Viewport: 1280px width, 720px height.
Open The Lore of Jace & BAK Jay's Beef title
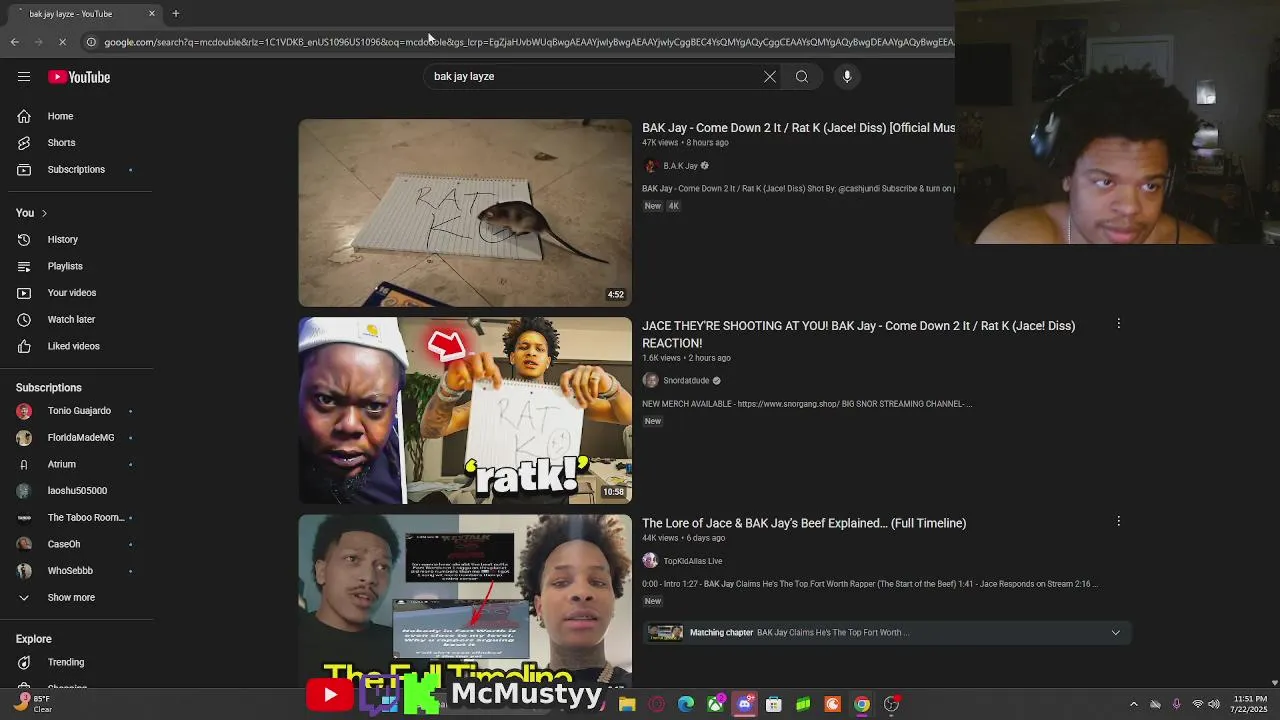(804, 523)
